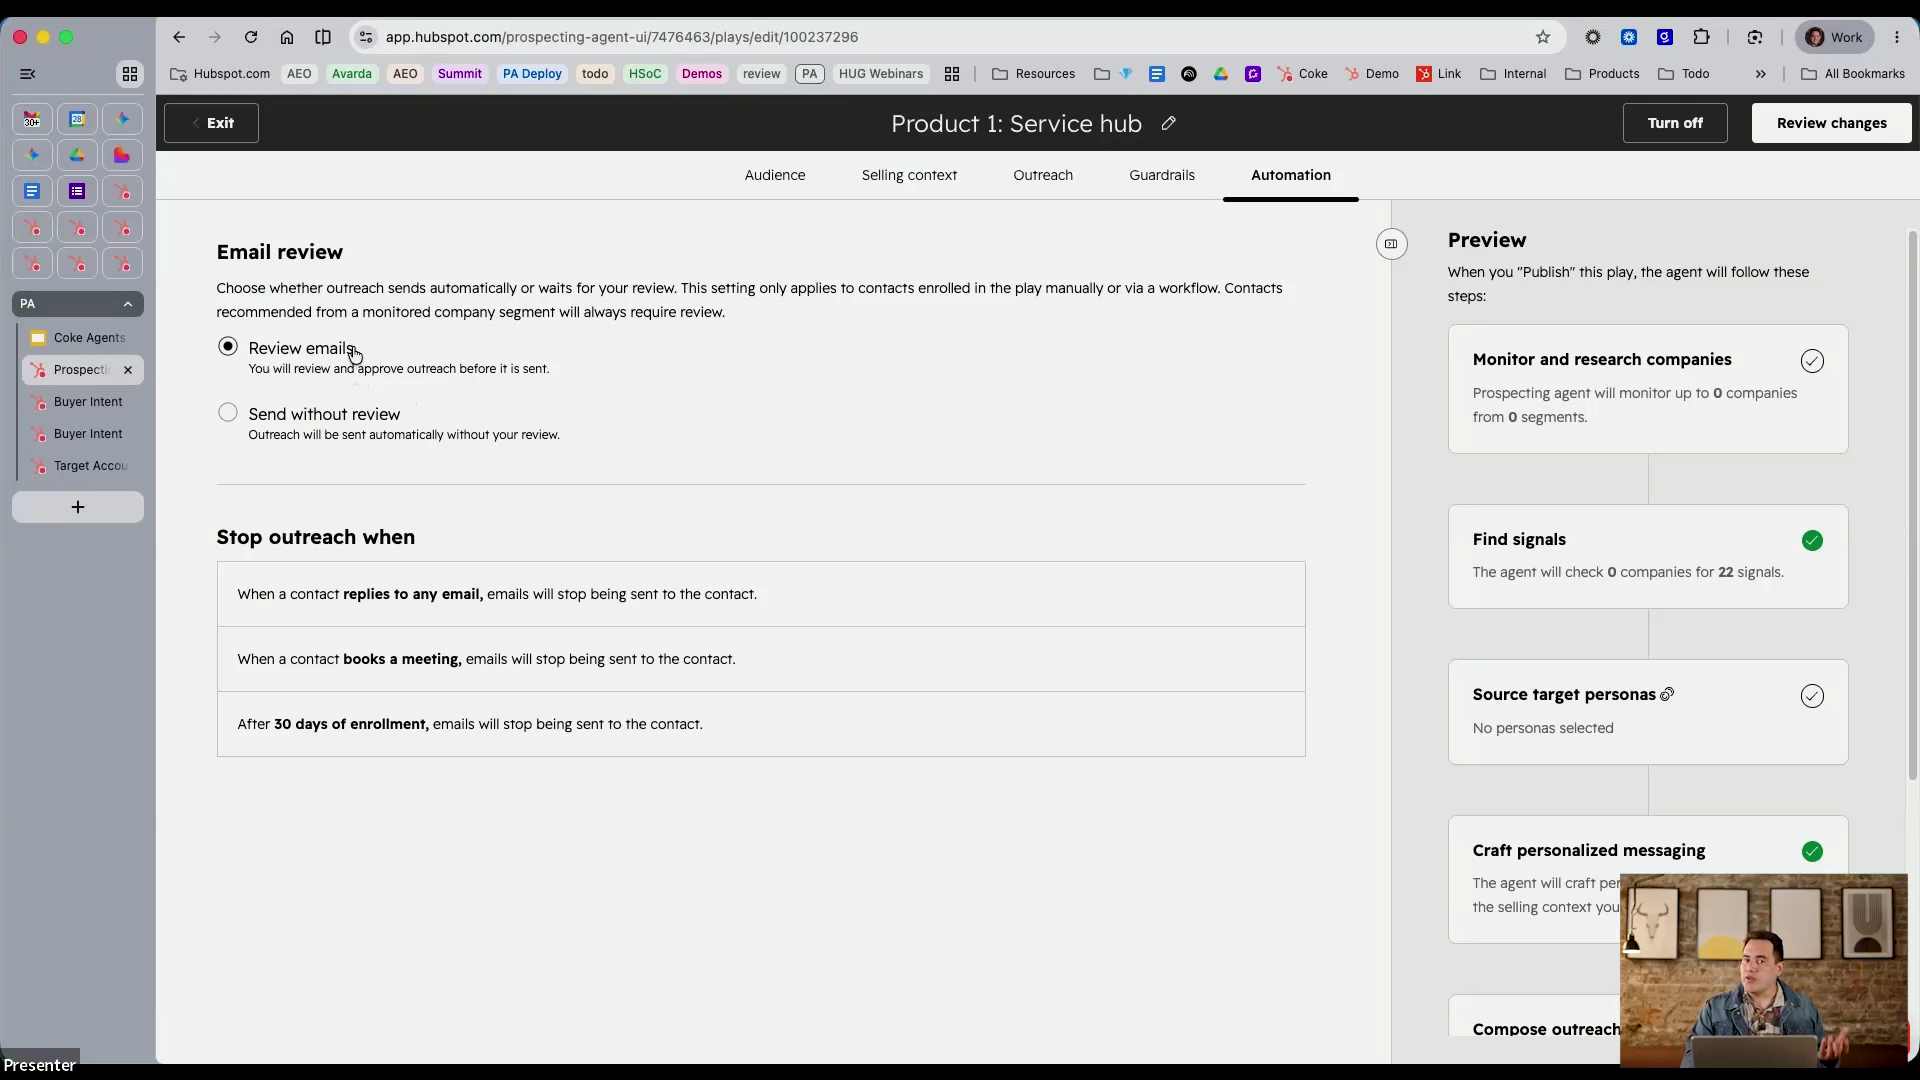Open the black circular bookmark icon
The width and height of the screenshot is (1920, 1080).
point(1189,74)
